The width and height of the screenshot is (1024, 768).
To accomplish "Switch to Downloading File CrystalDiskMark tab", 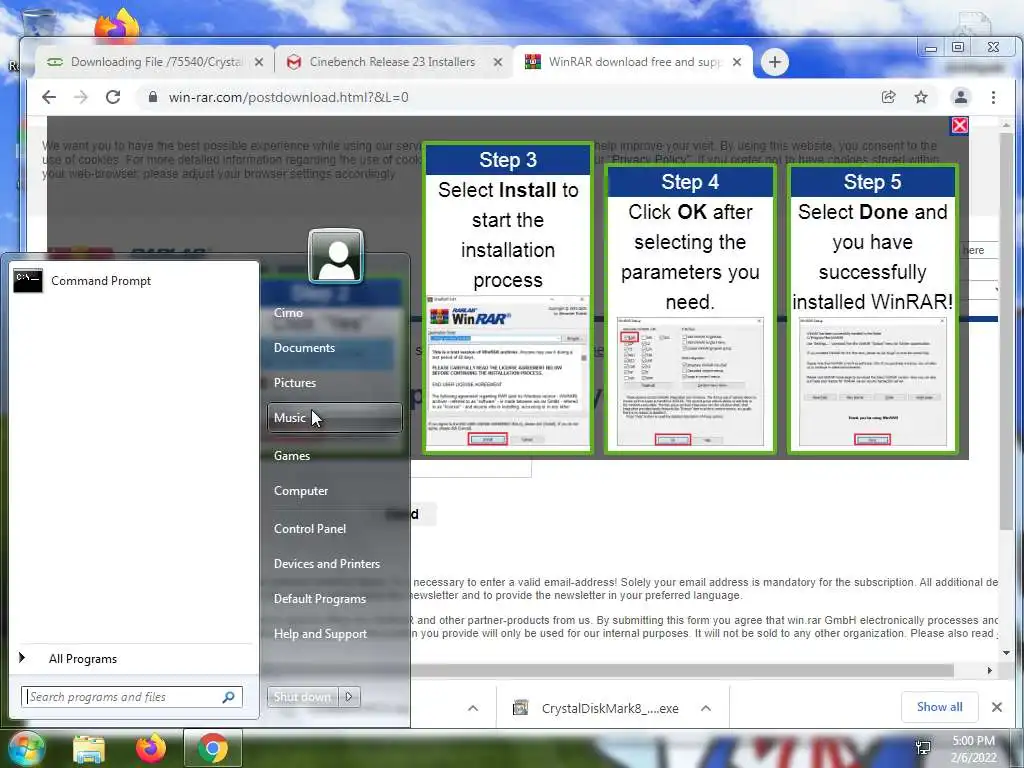I will (155, 62).
